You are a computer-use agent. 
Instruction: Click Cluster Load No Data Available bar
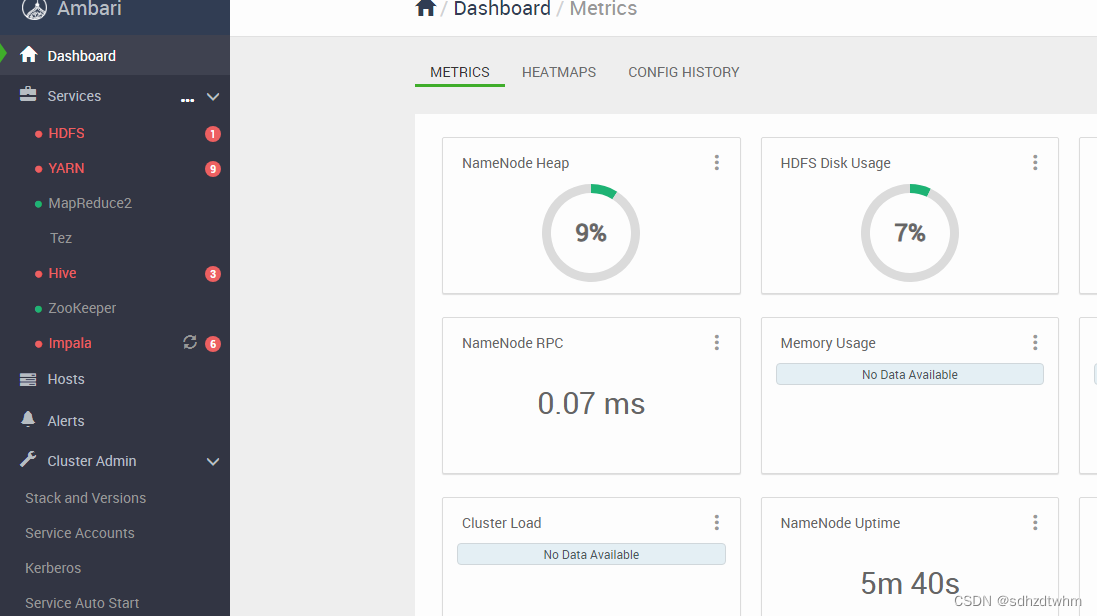[591, 554]
